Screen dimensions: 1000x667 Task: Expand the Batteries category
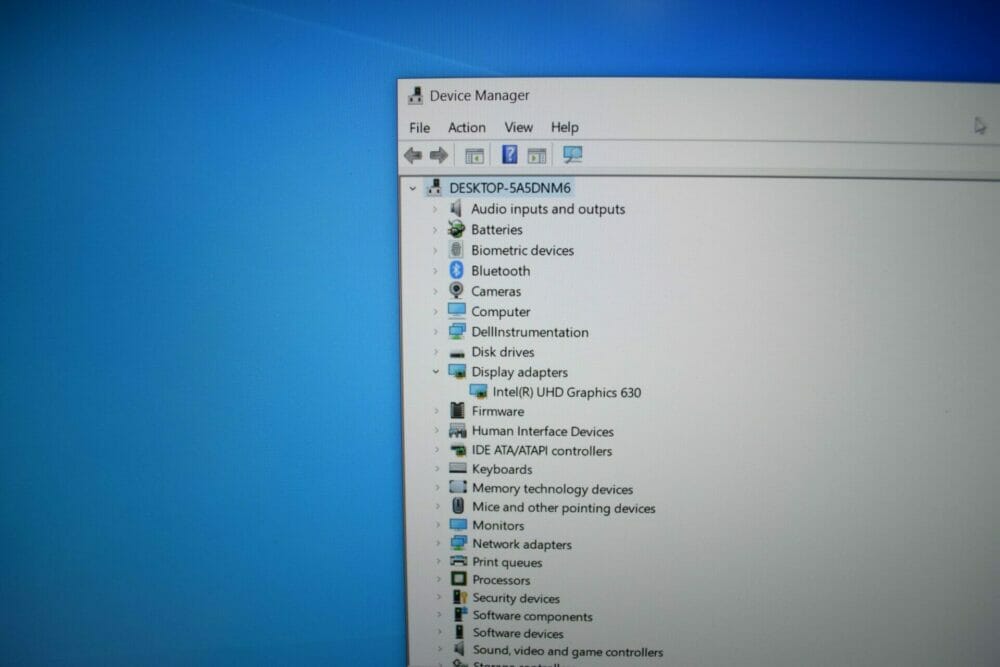tap(435, 230)
